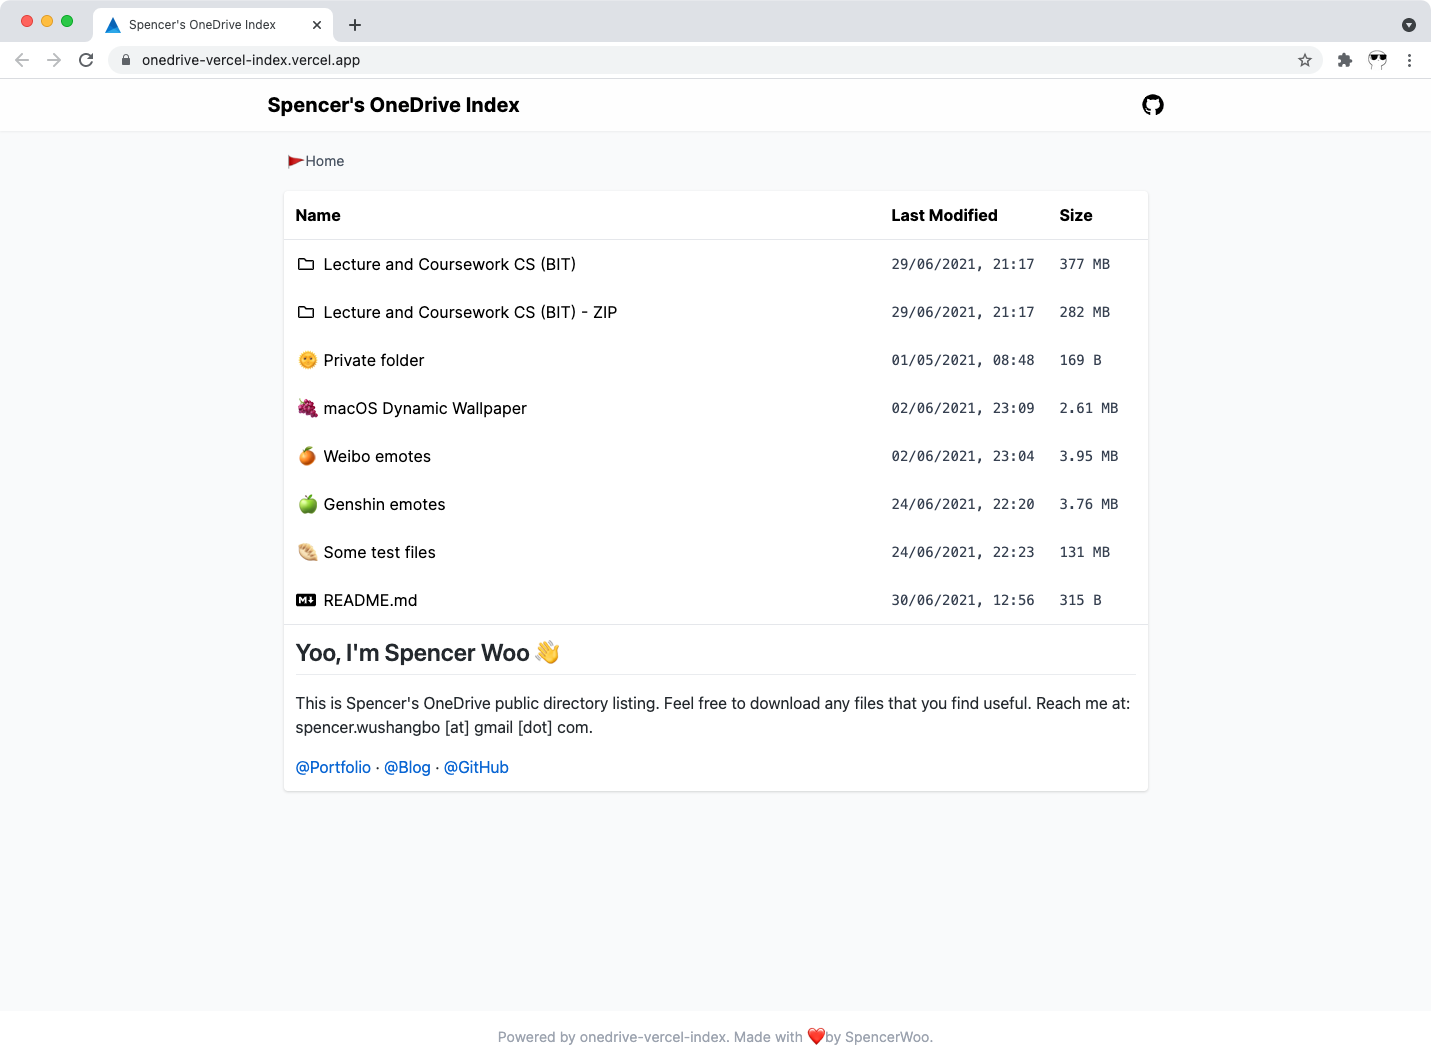Viewport: 1431px width, 1063px height.
Task: Click the browser forward arrow
Action: tap(54, 60)
